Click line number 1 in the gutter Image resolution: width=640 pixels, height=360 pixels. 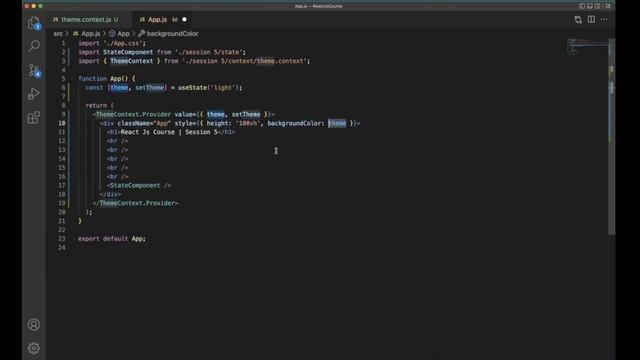pos(63,43)
